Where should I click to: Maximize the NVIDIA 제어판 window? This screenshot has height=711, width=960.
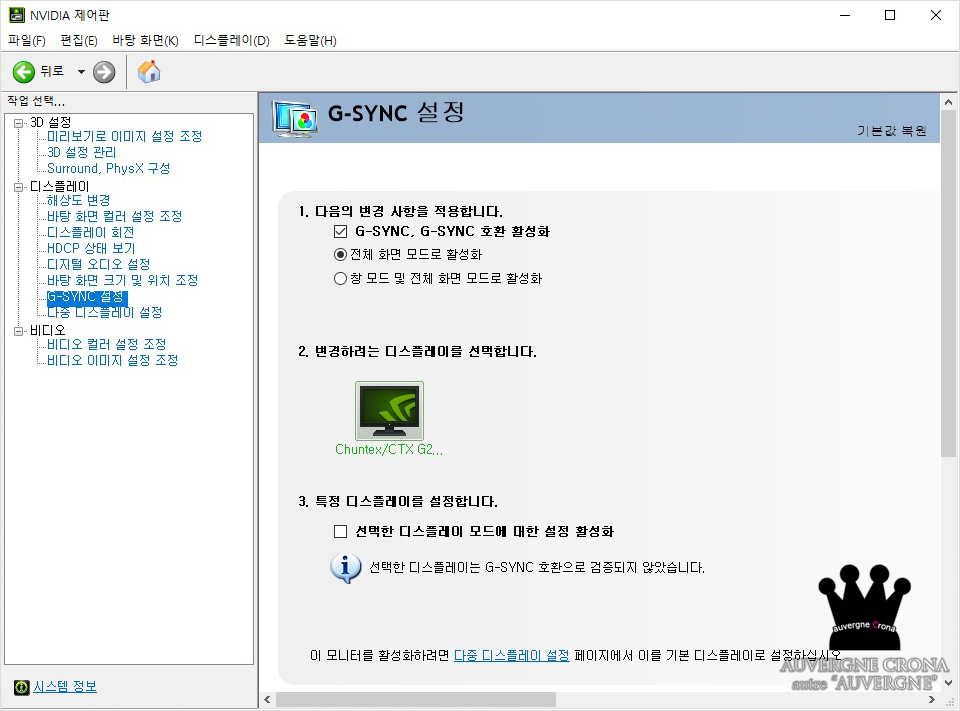point(890,15)
